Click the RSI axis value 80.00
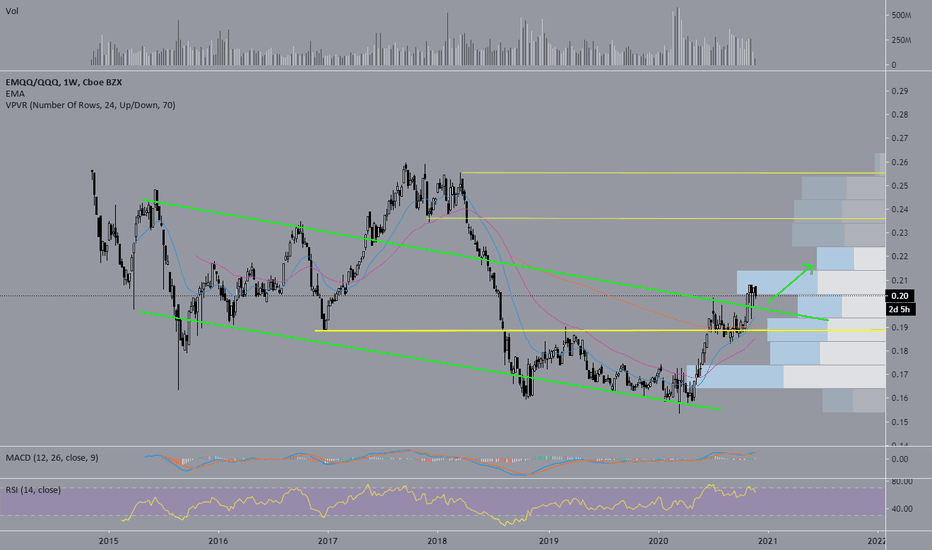The height and width of the screenshot is (550, 932). (x=902, y=482)
